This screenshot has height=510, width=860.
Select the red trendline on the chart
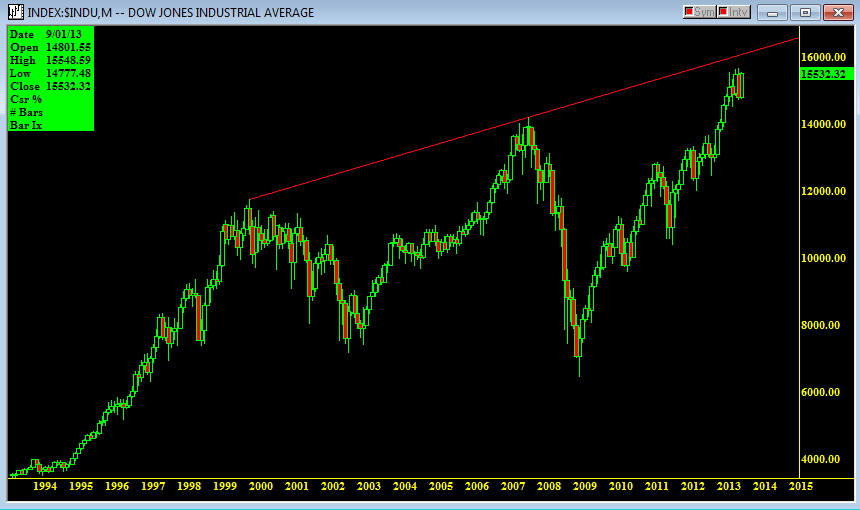[x=524, y=119]
